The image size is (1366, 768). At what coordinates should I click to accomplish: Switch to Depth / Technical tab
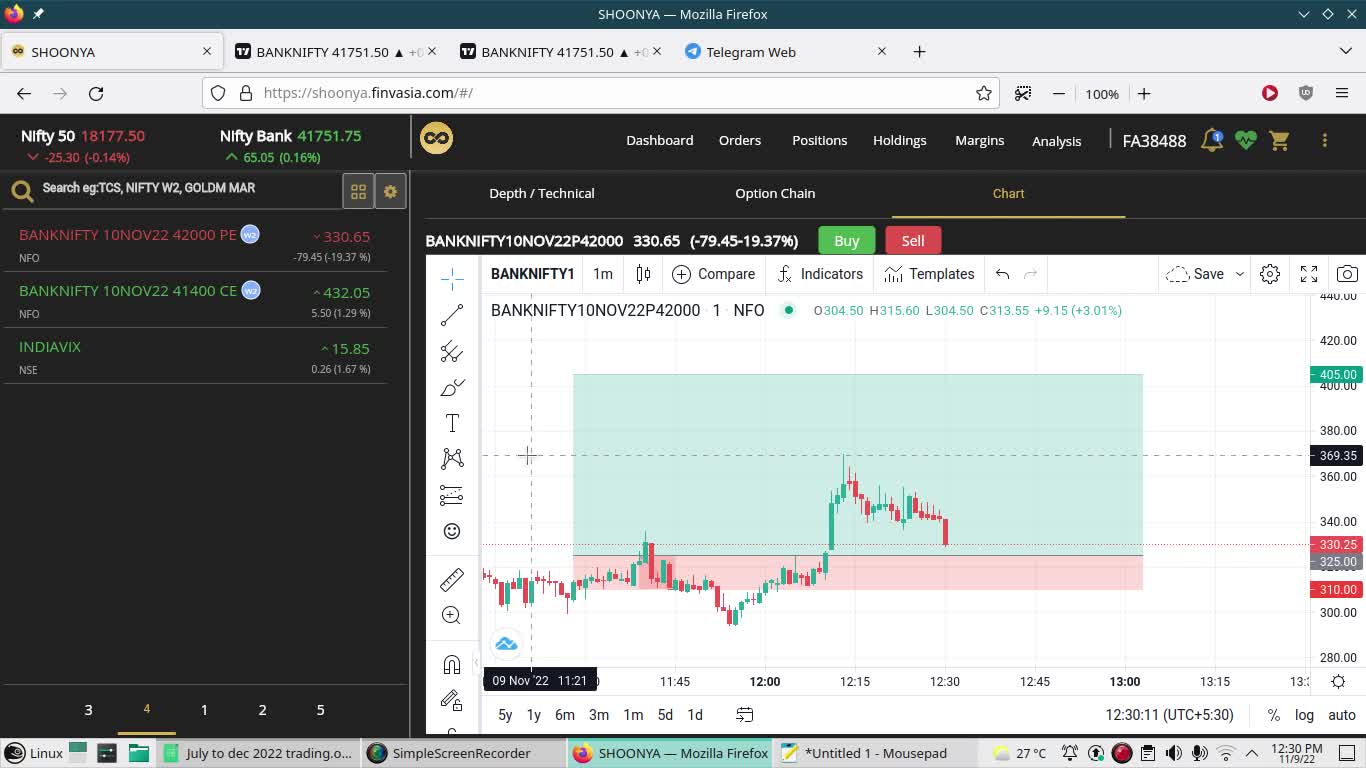point(542,193)
